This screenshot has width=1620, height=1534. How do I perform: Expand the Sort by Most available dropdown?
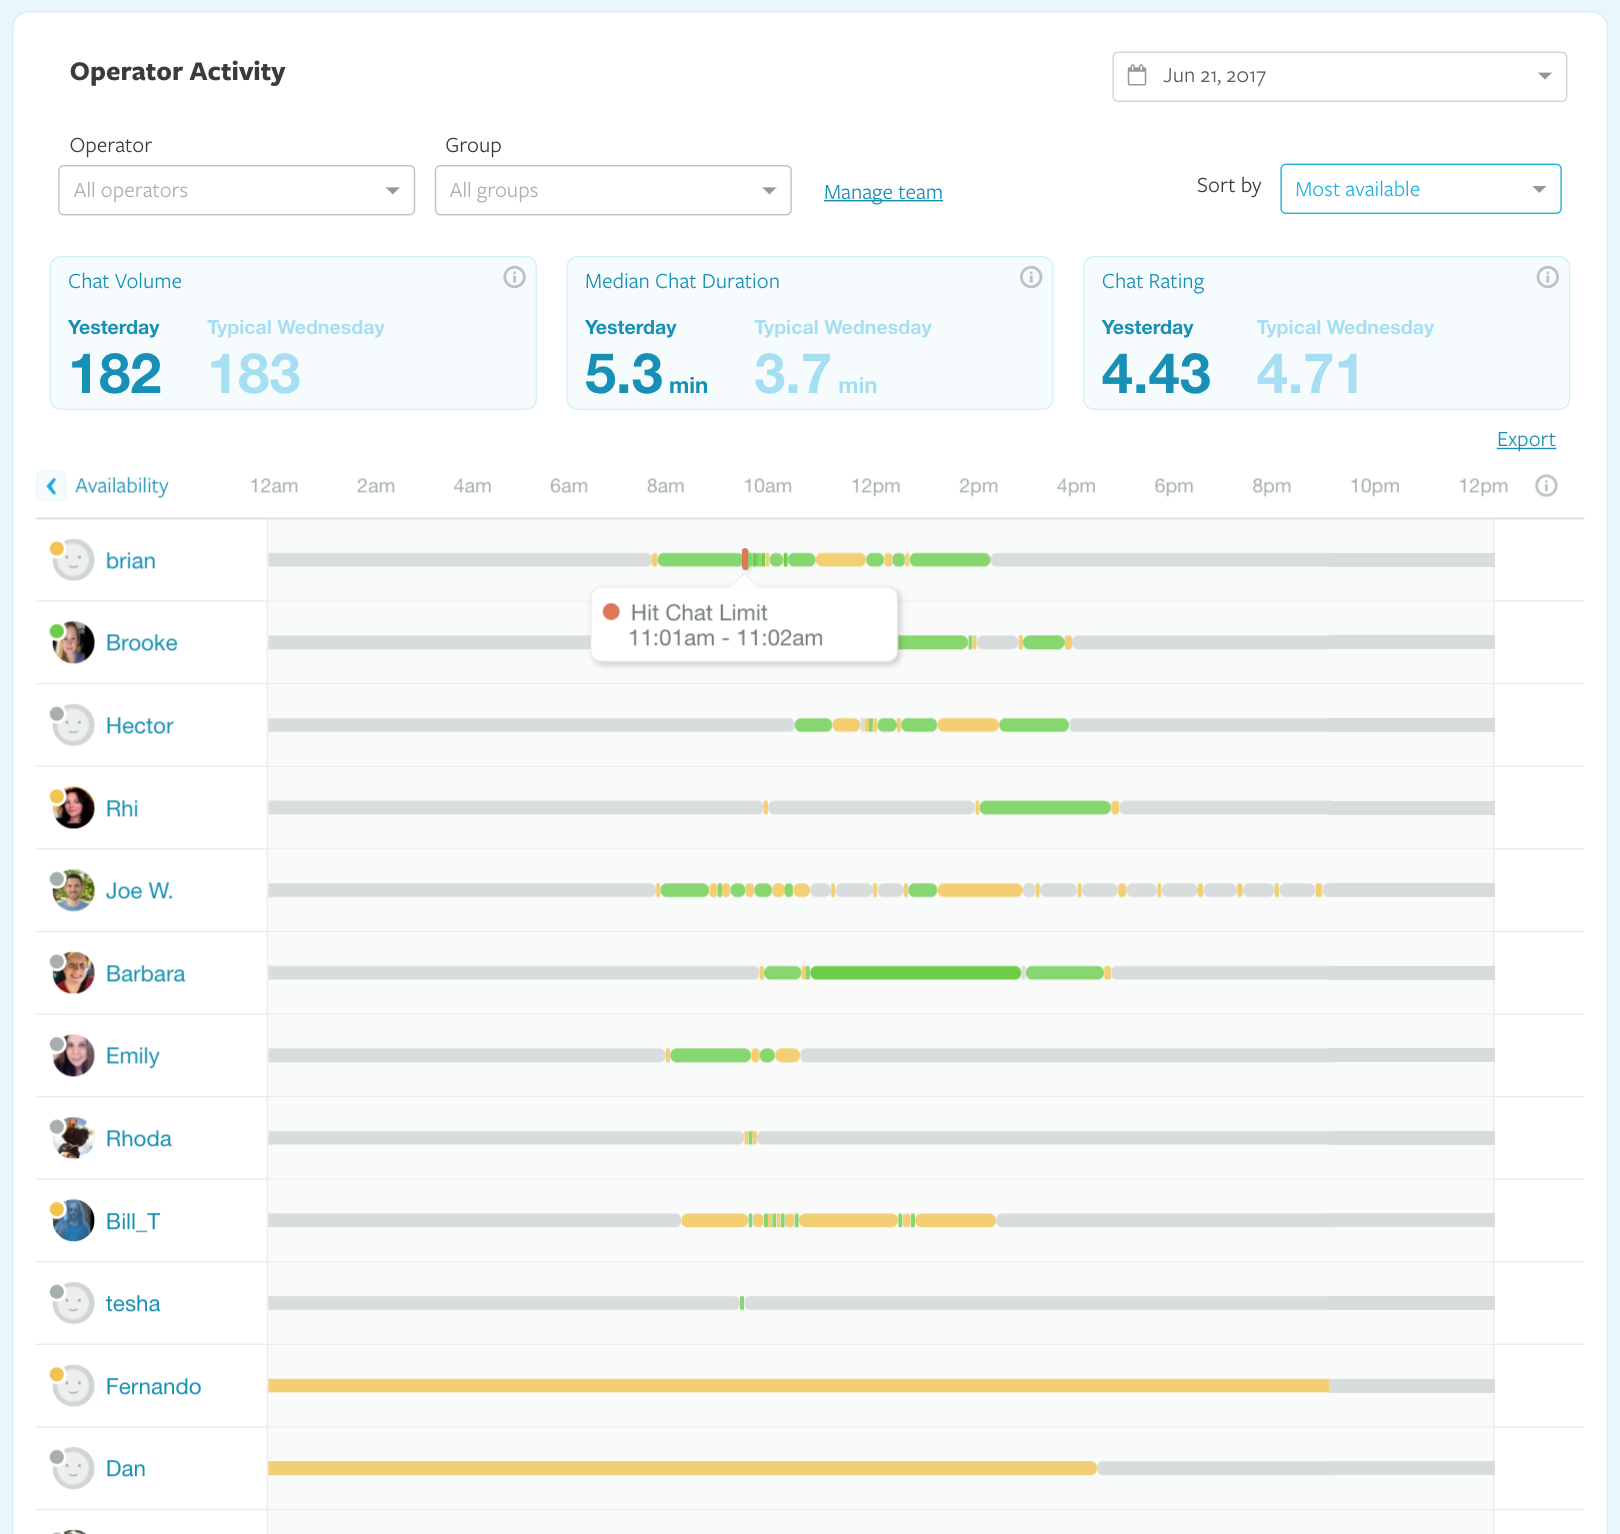click(x=1420, y=189)
